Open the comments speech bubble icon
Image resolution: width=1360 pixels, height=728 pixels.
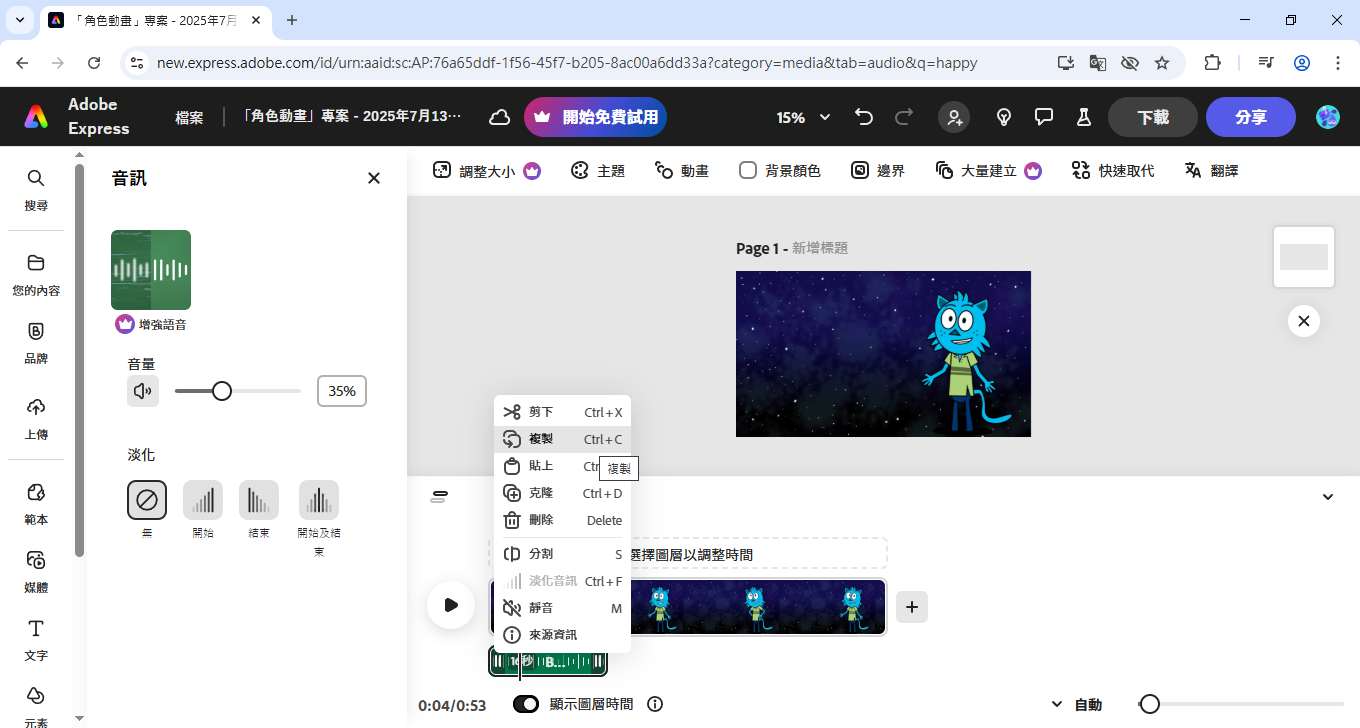(x=1044, y=117)
